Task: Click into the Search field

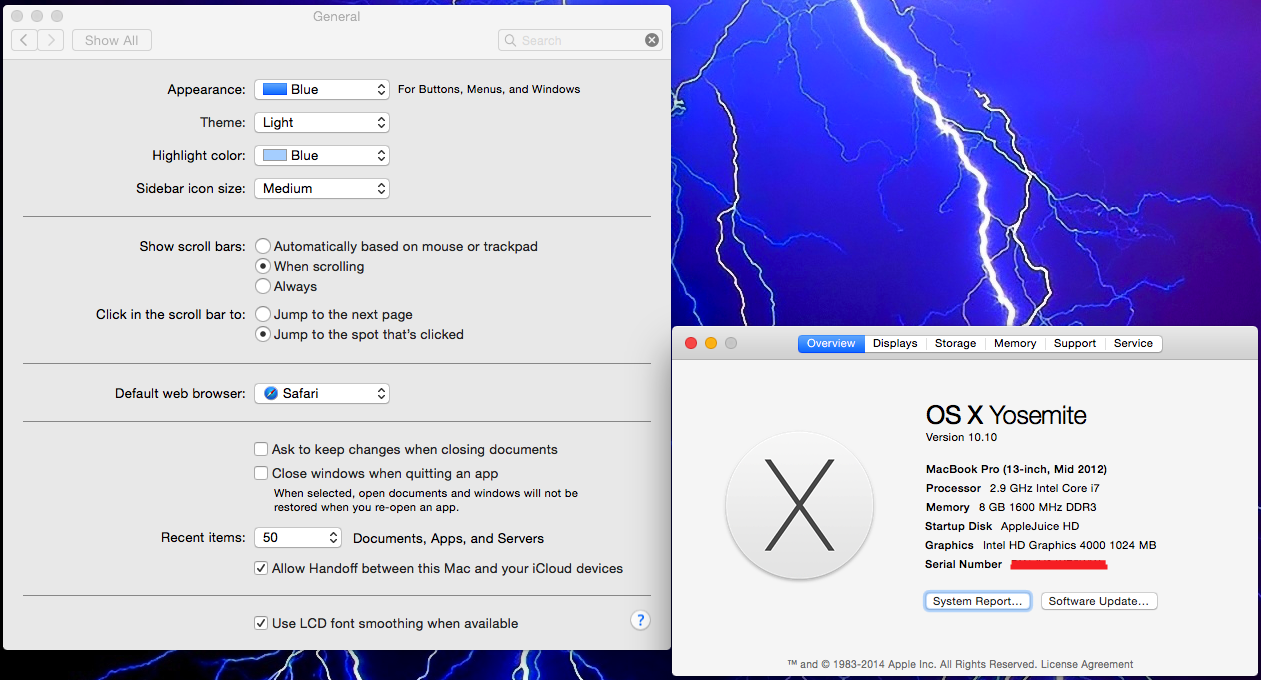Action: pos(580,40)
